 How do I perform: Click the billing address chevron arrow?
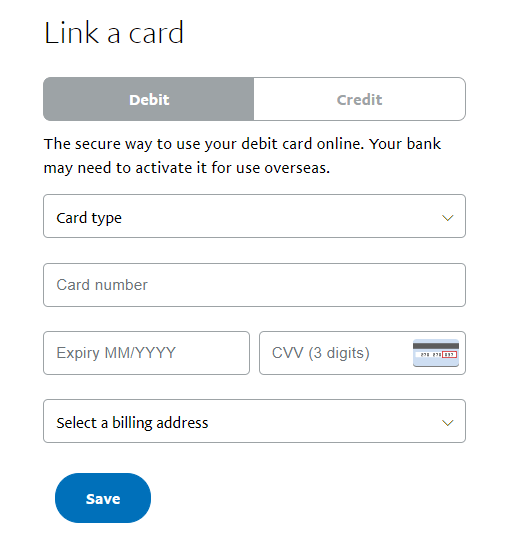447,423
